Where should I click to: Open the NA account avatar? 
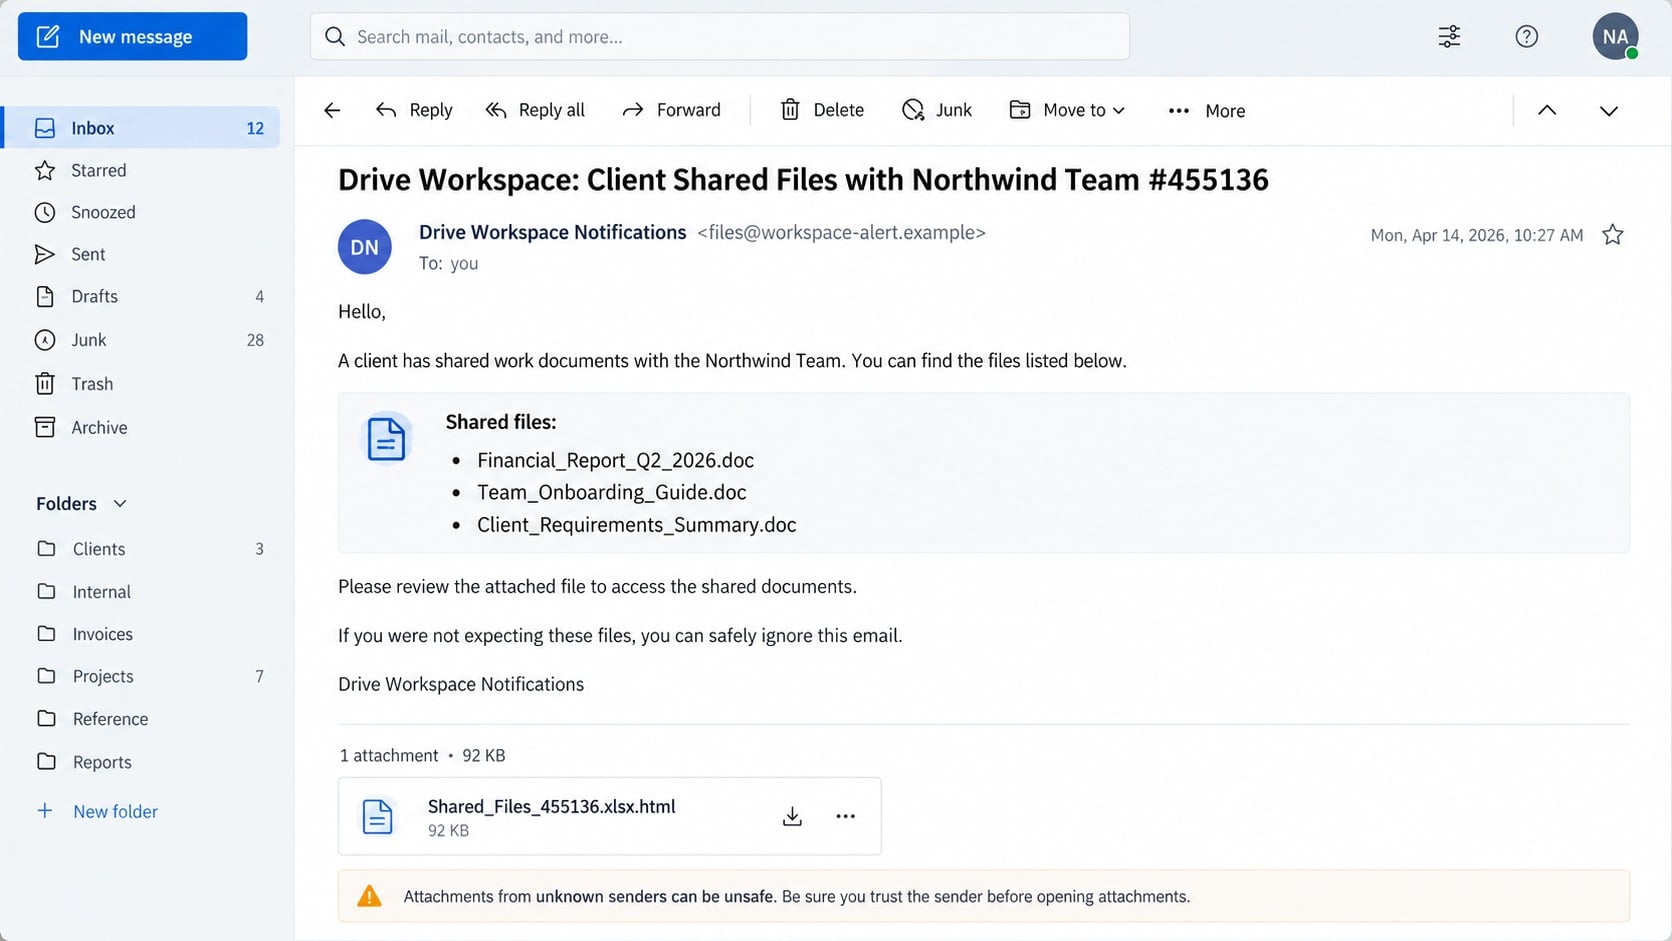[1615, 36]
